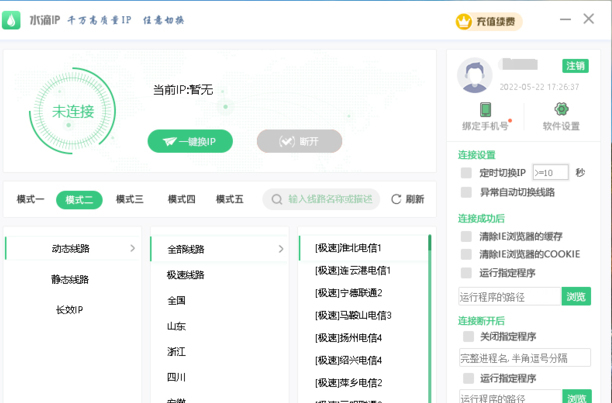Screen dimensions: 612x403
Task: Click the 定时切换IP seconds input field
Action: coord(550,172)
